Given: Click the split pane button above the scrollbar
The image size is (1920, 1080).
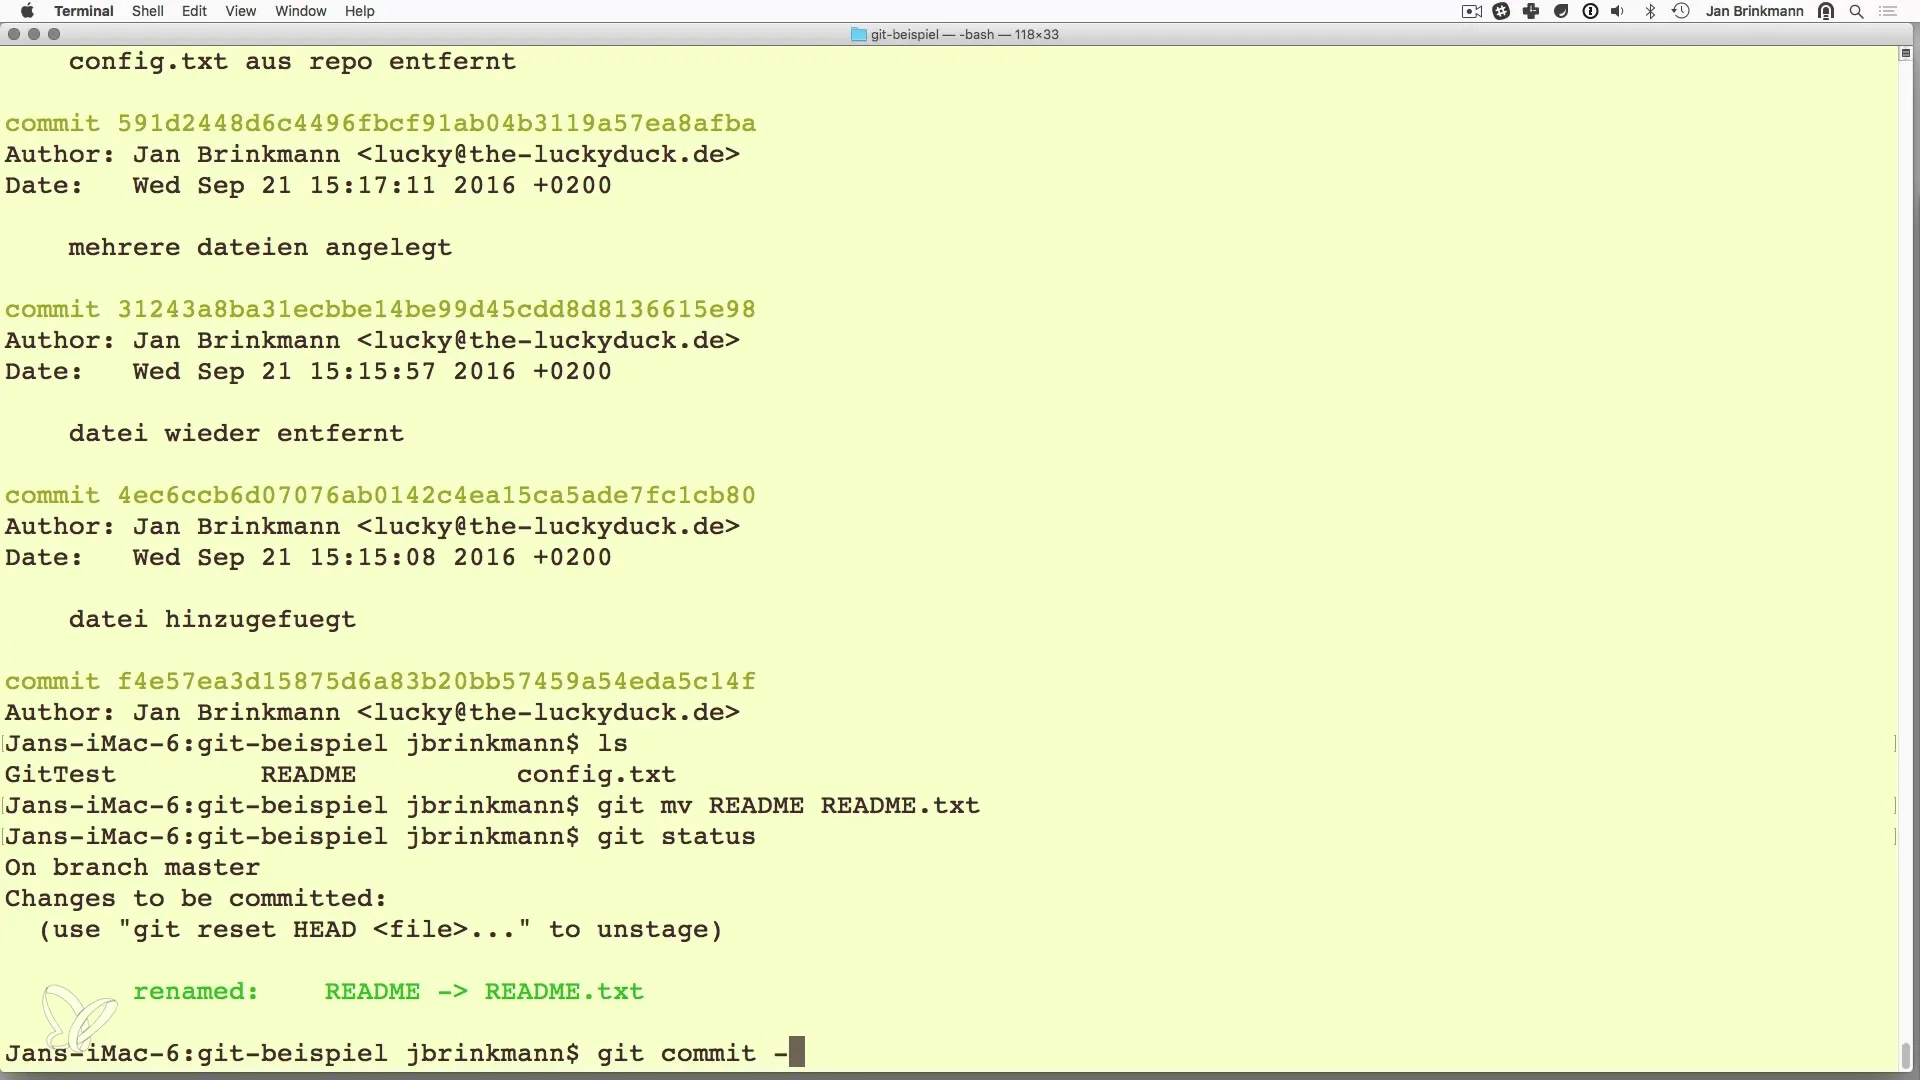Looking at the screenshot, I should pyautogui.click(x=1905, y=54).
